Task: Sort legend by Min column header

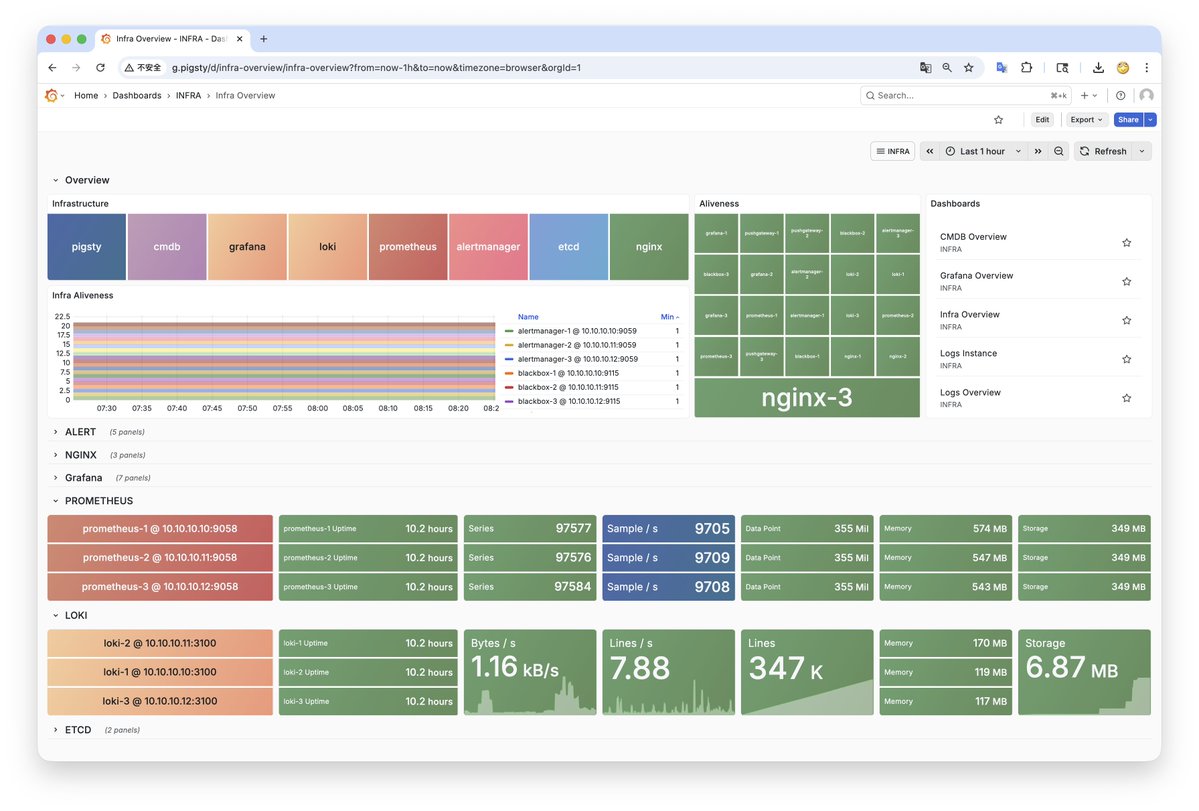Action: pyautogui.click(x=669, y=317)
